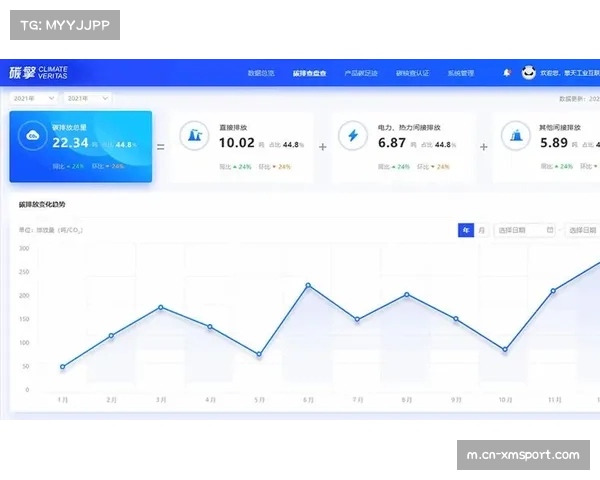Click the 3月 data point
Screen dimensions: 600x480
[161, 307]
